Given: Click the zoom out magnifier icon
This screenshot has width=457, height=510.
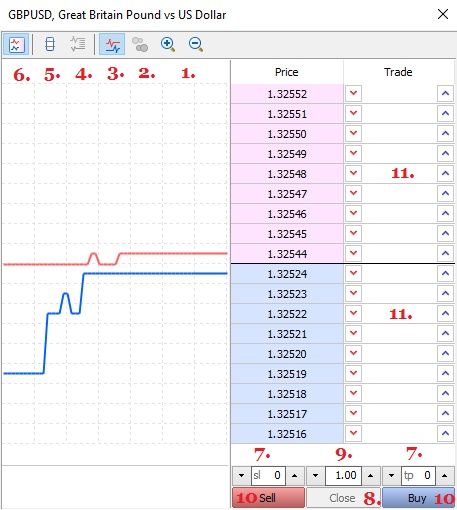Looking at the screenshot, I should [x=196, y=44].
